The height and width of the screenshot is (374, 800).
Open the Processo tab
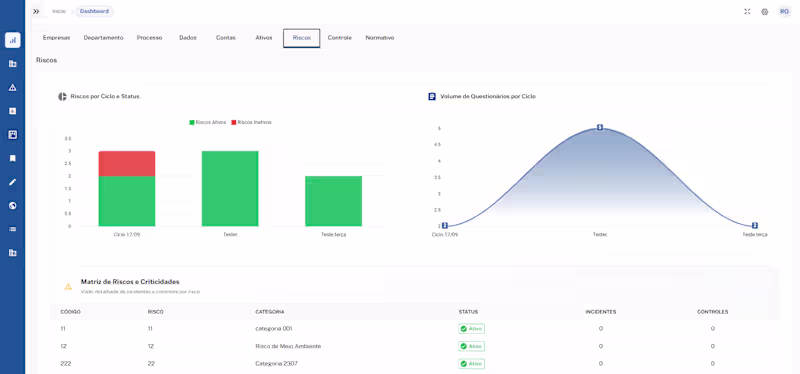click(x=149, y=38)
